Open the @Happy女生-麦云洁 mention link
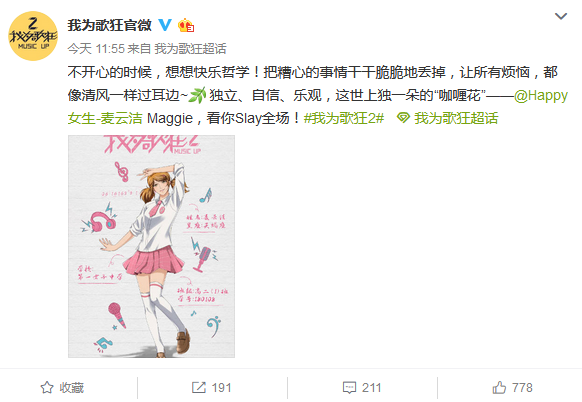The height and width of the screenshot is (402, 582). [317, 107]
